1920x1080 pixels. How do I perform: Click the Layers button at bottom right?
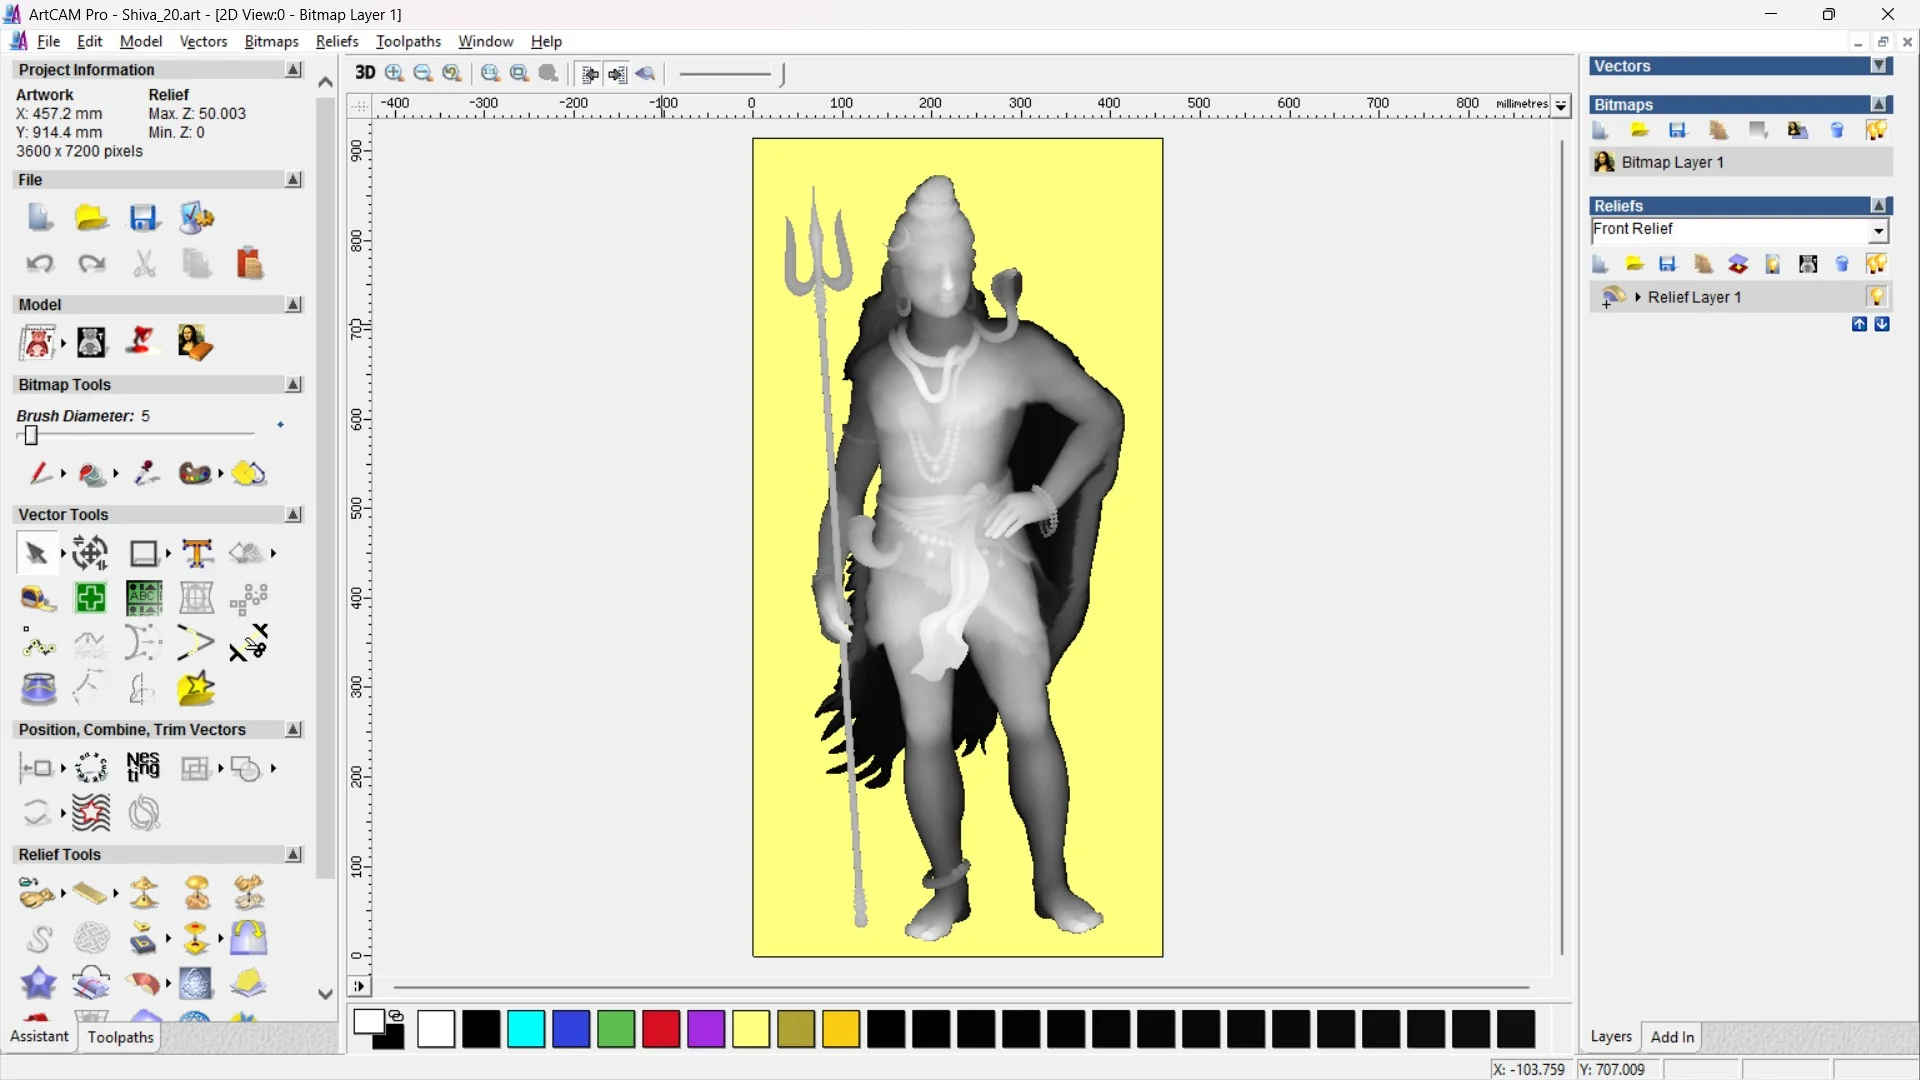pos(1611,1037)
